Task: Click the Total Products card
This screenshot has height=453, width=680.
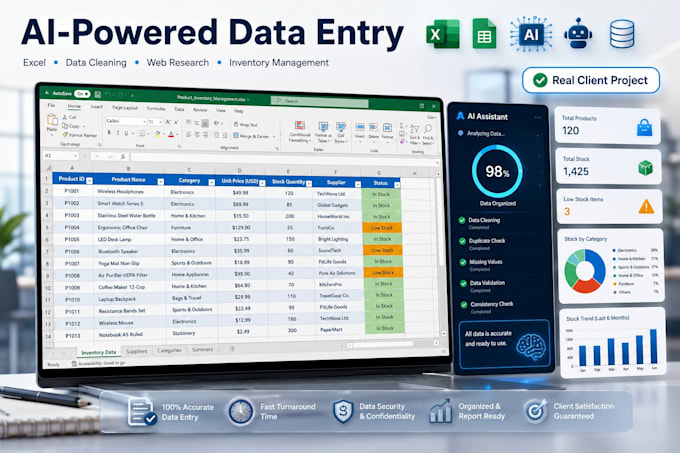Action: (x=607, y=125)
